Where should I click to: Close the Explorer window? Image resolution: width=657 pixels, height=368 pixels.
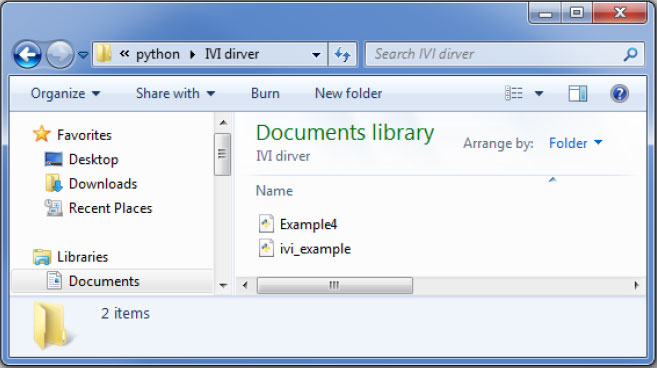(620, 13)
